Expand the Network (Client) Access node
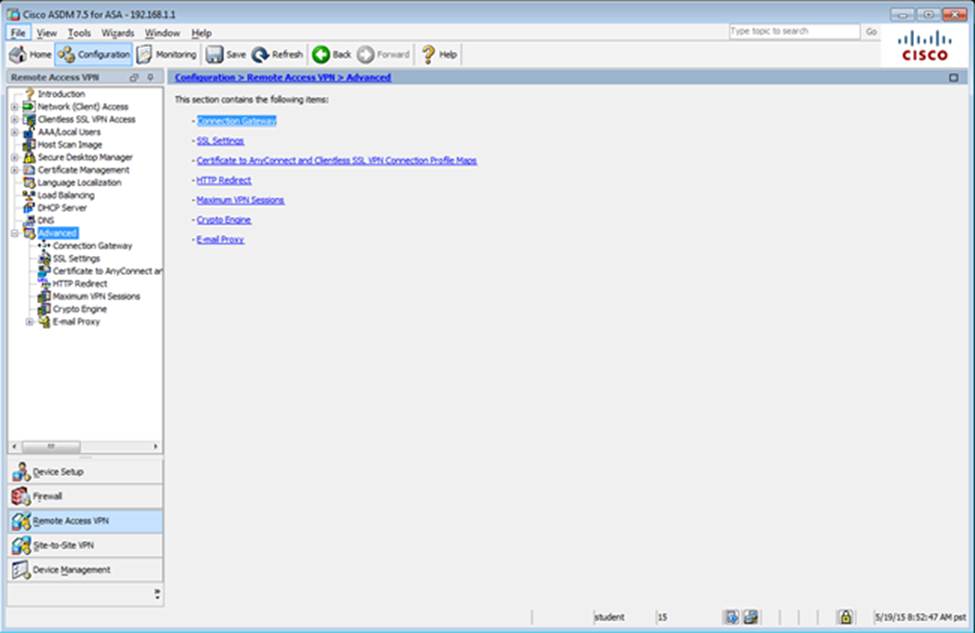This screenshot has height=633, width=975. pos(14,107)
